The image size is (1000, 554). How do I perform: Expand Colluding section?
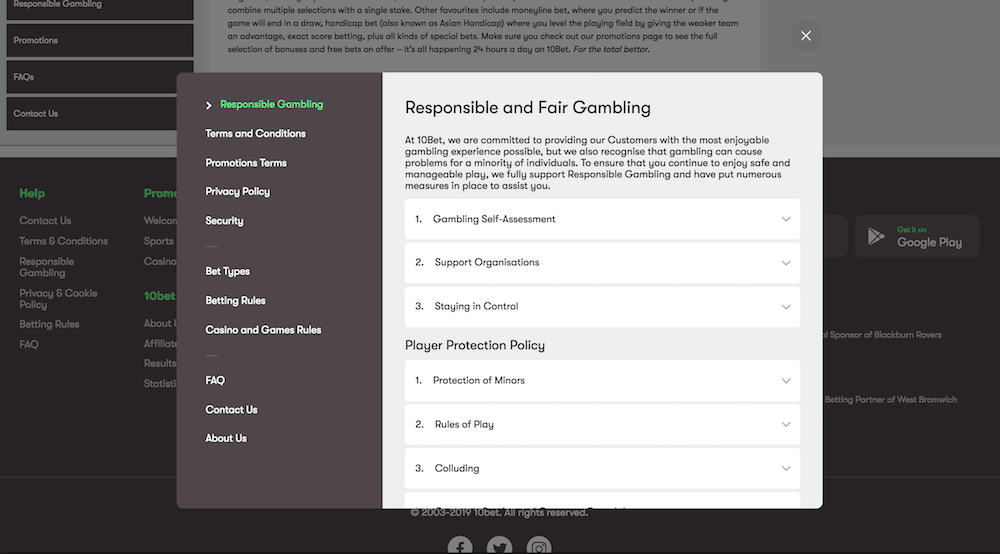(x=602, y=469)
